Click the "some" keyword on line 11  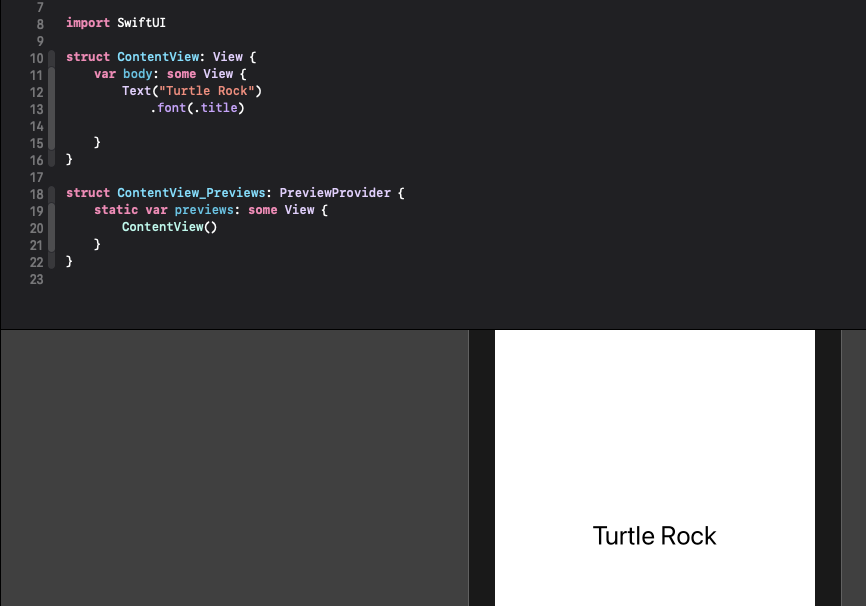point(181,74)
